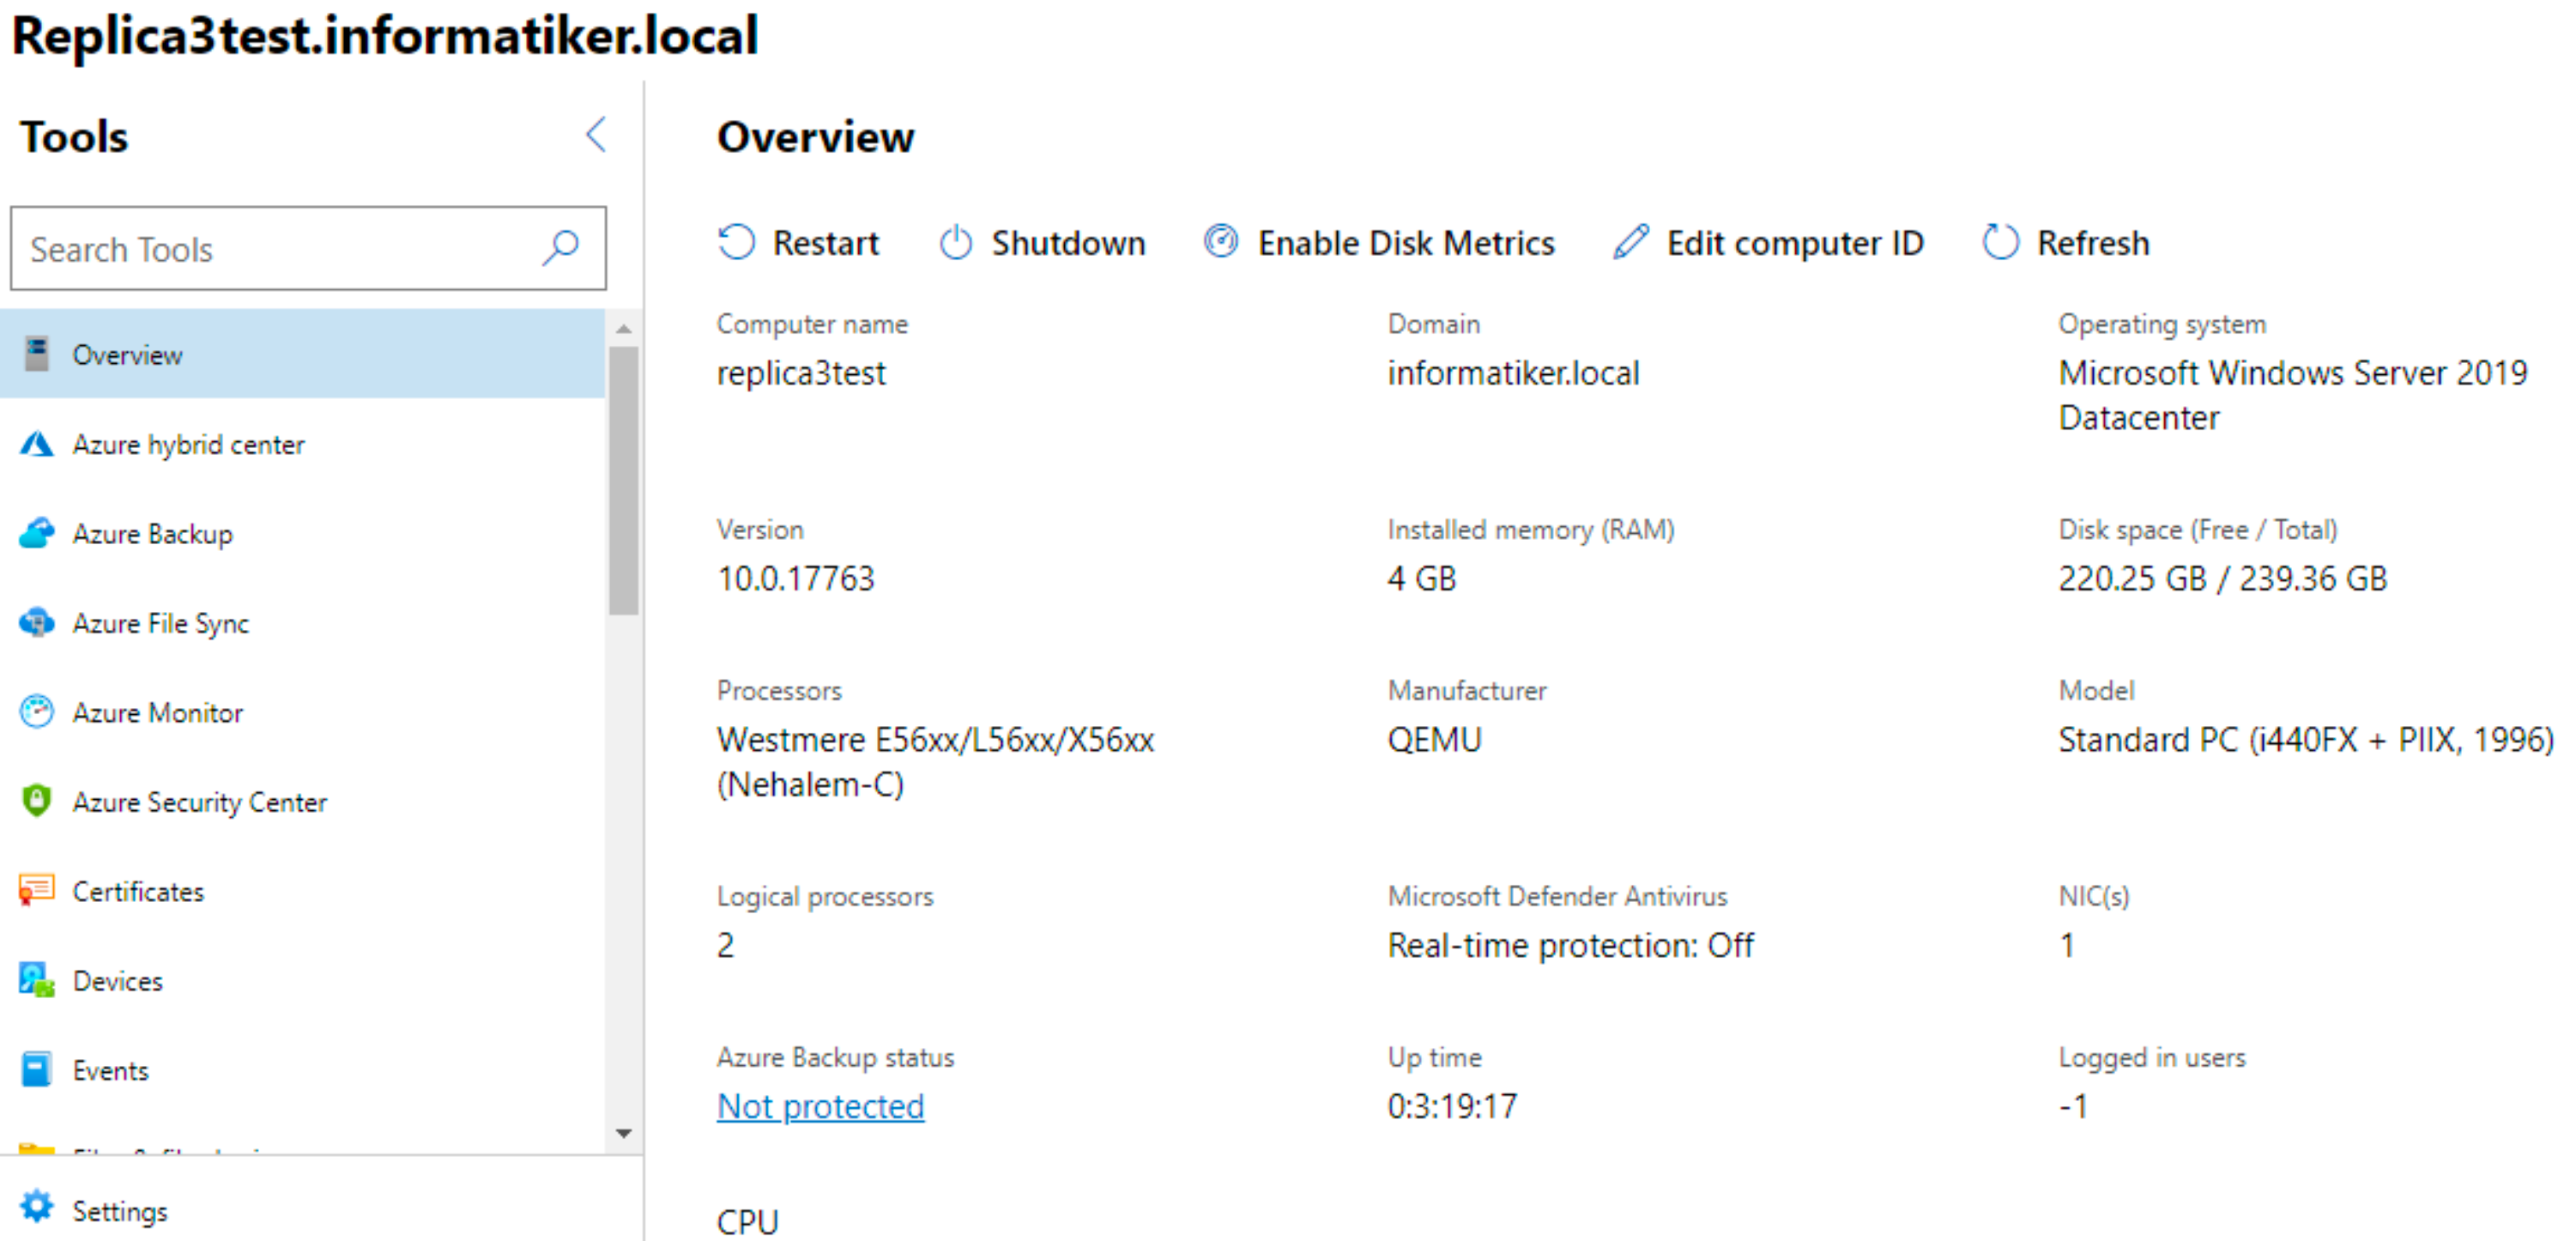Click the tools list scroll up arrow
The width and height of the screenshot is (2576, 1241).
[x=624, y=329]
